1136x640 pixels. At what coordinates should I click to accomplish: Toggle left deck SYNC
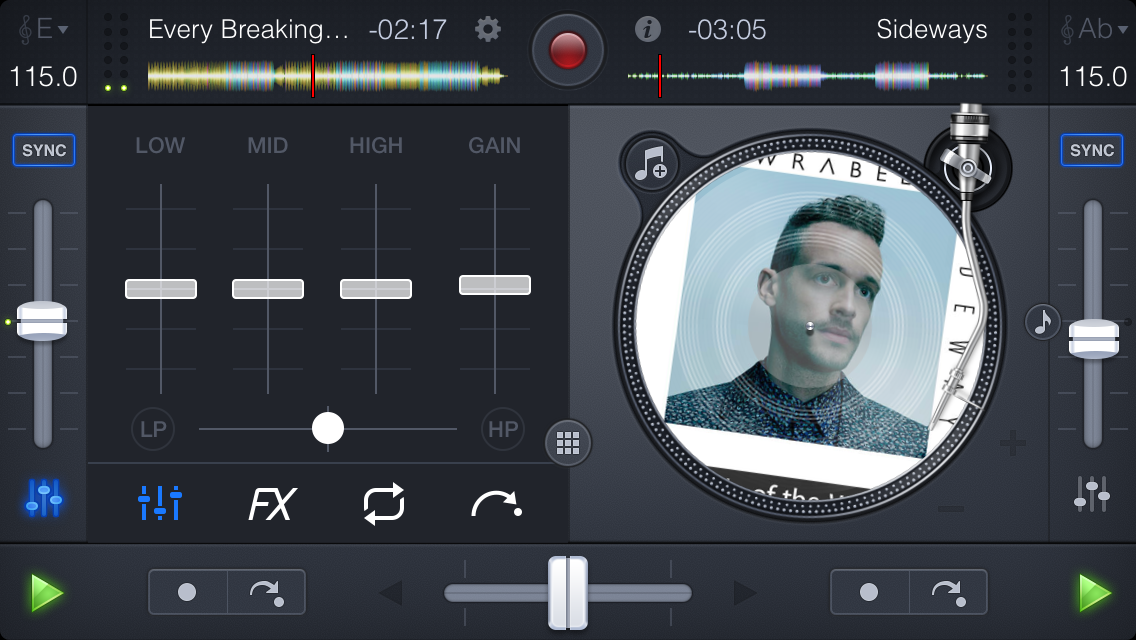coord(43,150)
